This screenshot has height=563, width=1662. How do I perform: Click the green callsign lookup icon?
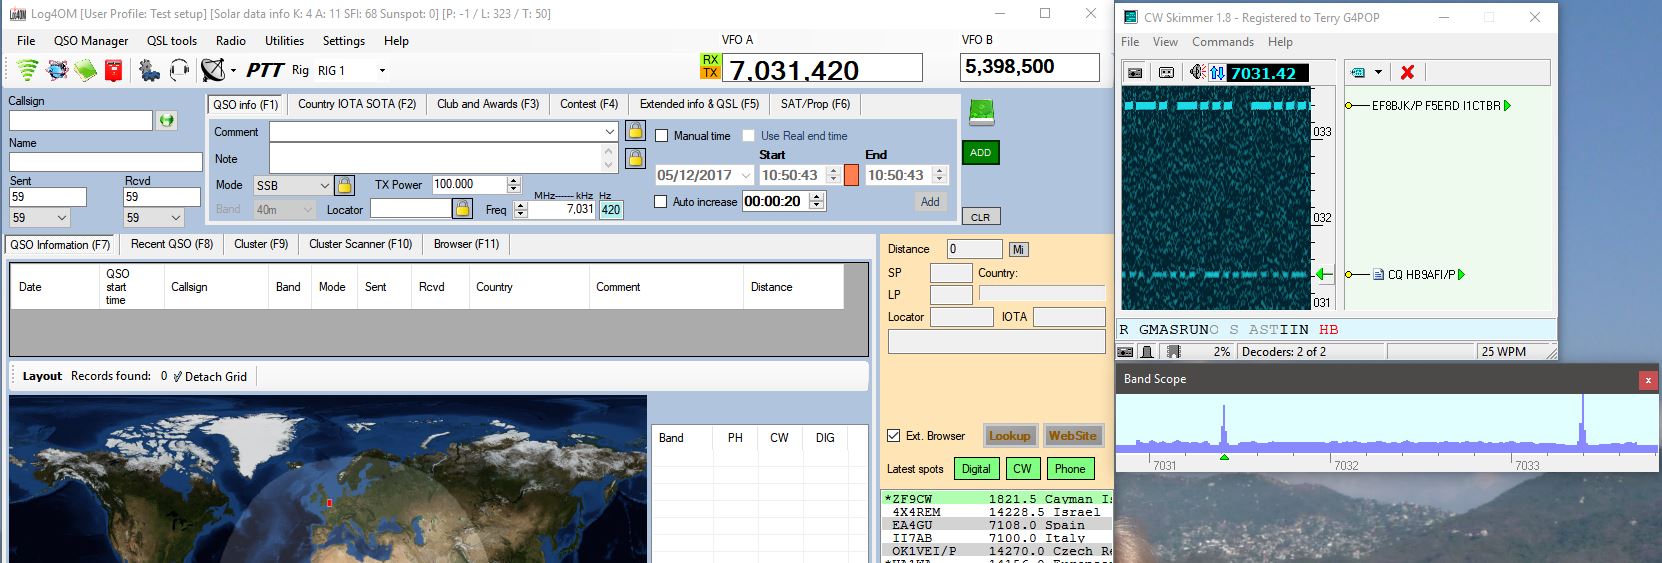(x=167, y=120)
